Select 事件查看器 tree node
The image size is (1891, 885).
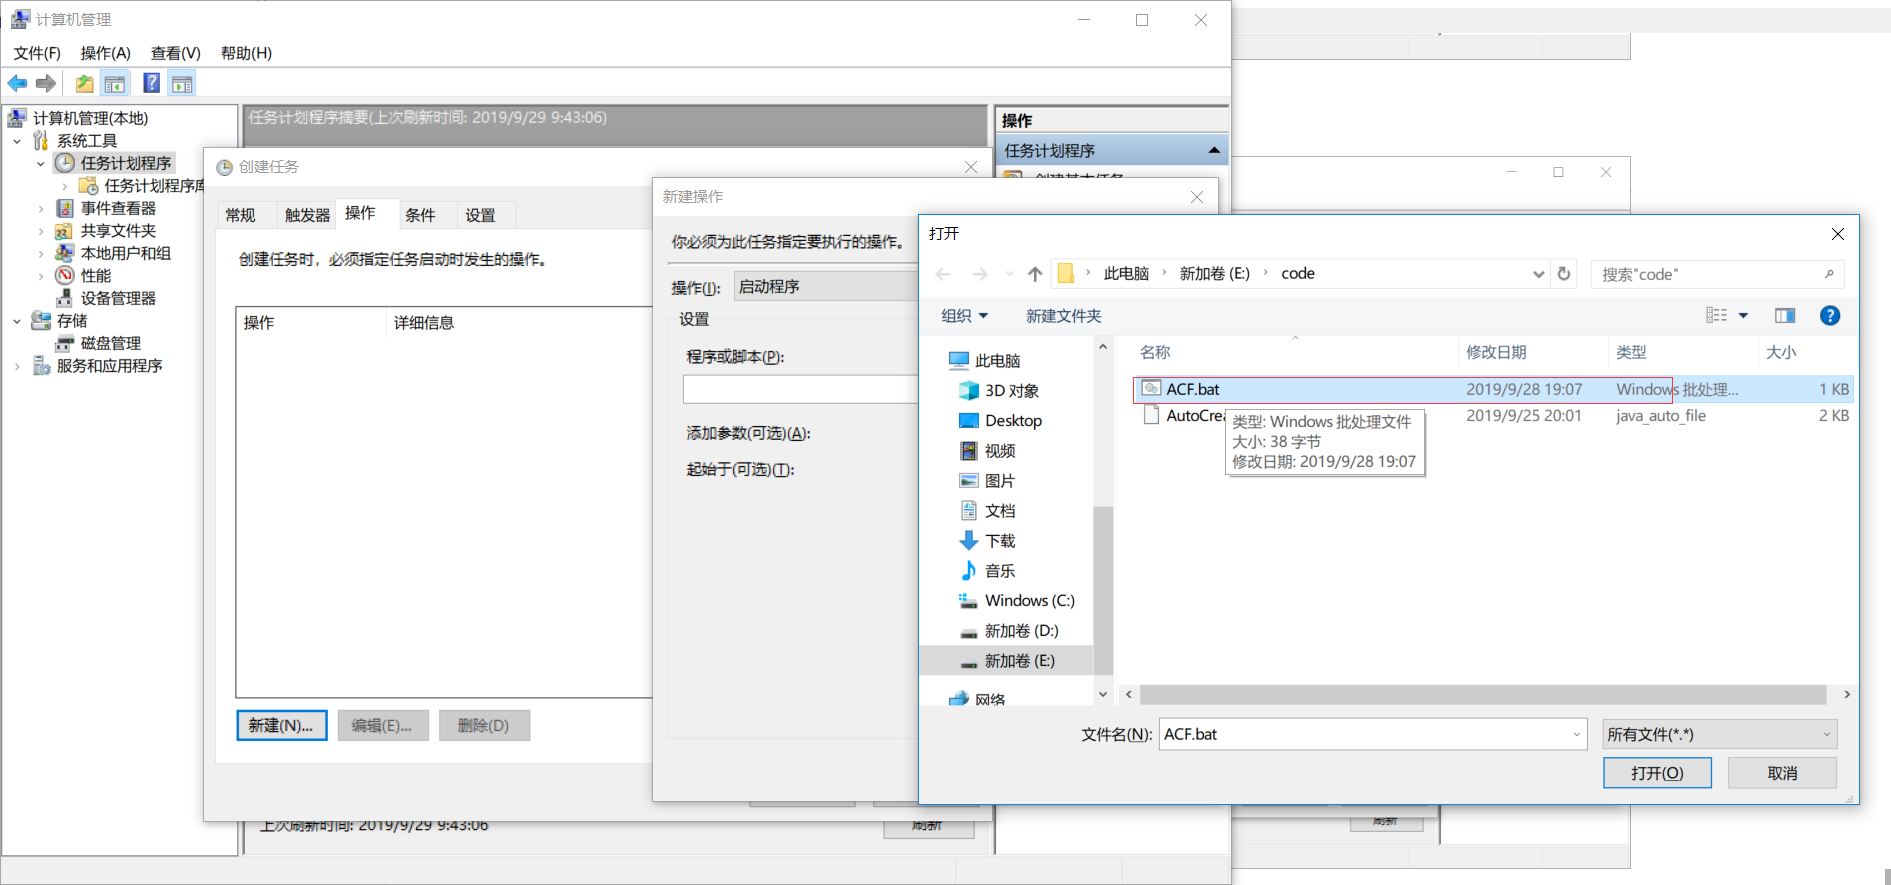118,208
